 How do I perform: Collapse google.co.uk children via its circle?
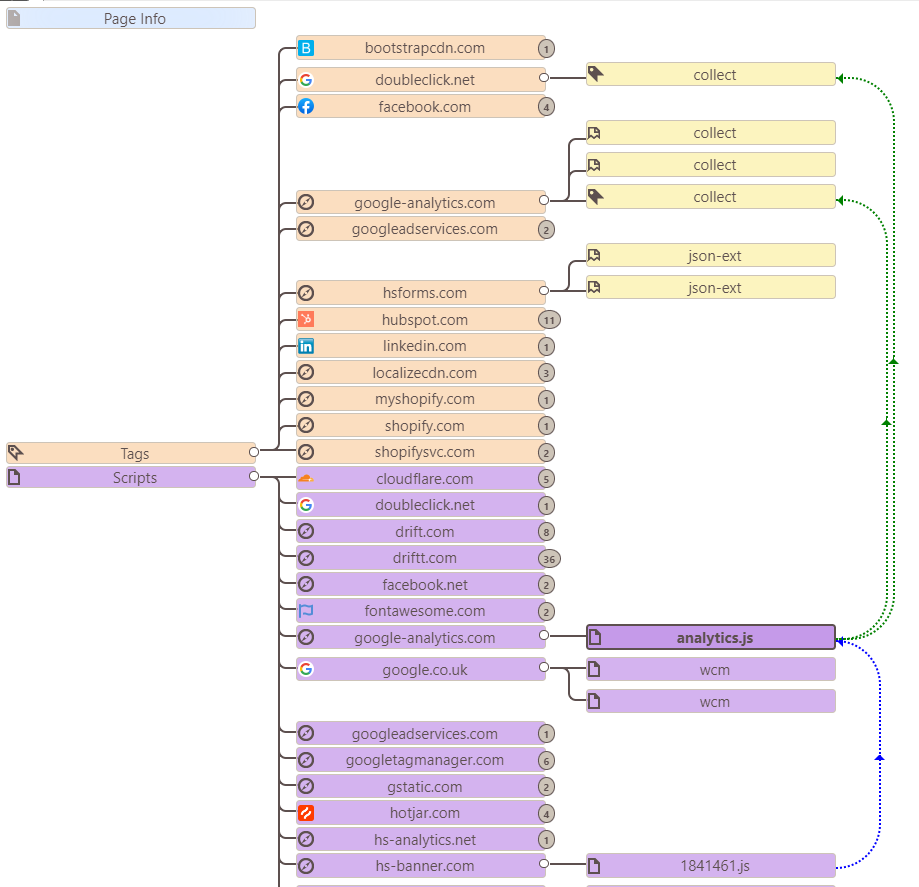[x=544, y=667]
